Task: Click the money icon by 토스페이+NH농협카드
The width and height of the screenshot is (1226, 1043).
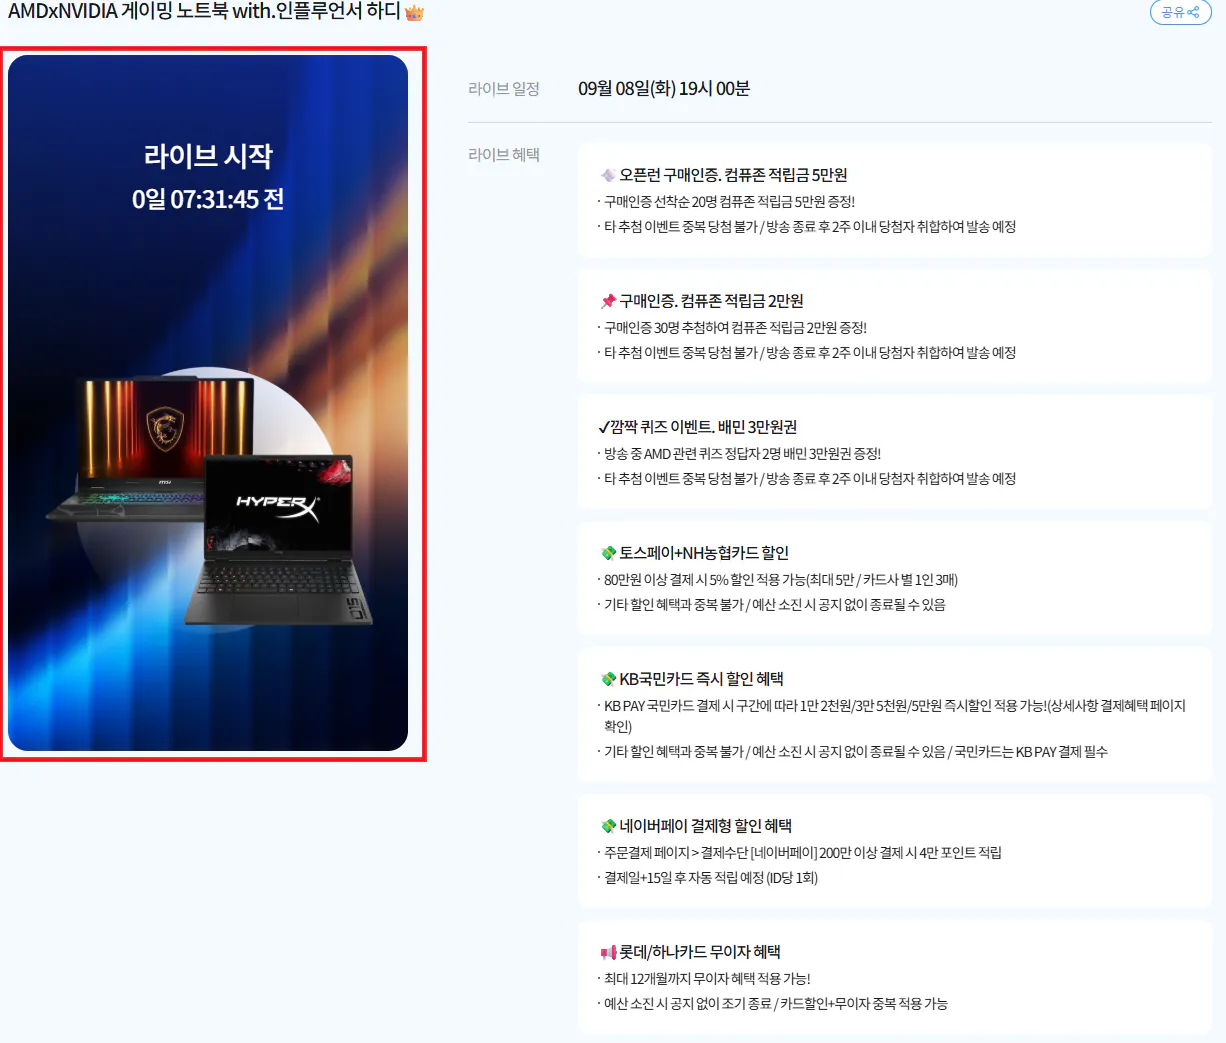Action: (608, 553)
